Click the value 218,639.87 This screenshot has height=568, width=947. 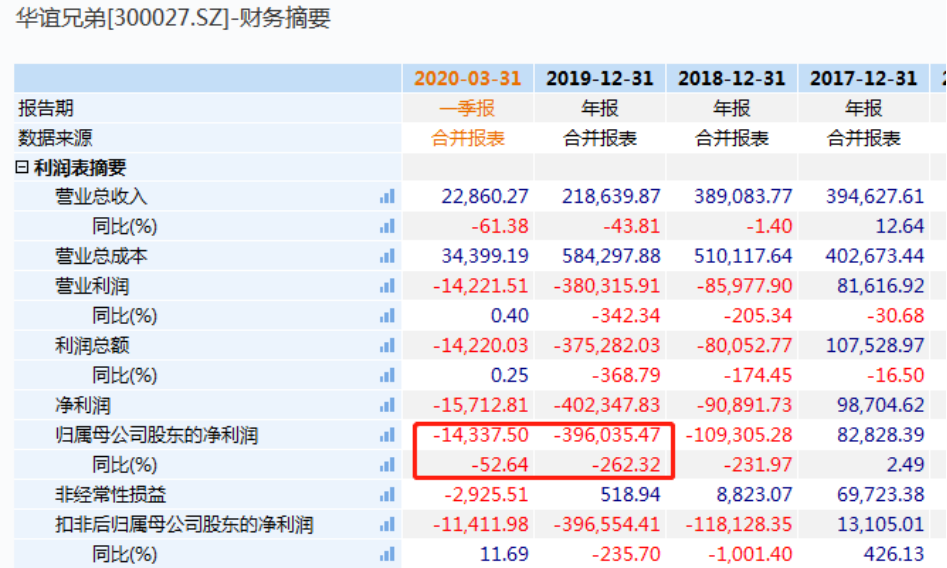(611, 196)
